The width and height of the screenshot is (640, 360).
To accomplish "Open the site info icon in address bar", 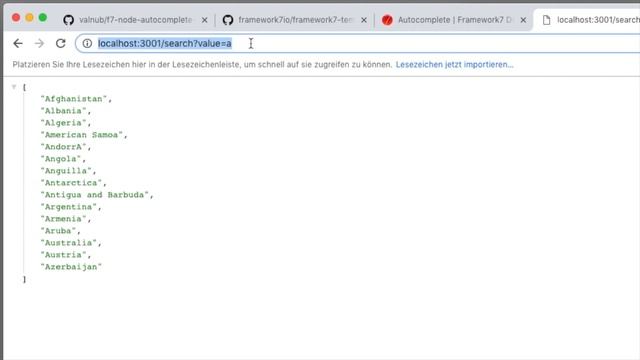I will pos(87,43).
